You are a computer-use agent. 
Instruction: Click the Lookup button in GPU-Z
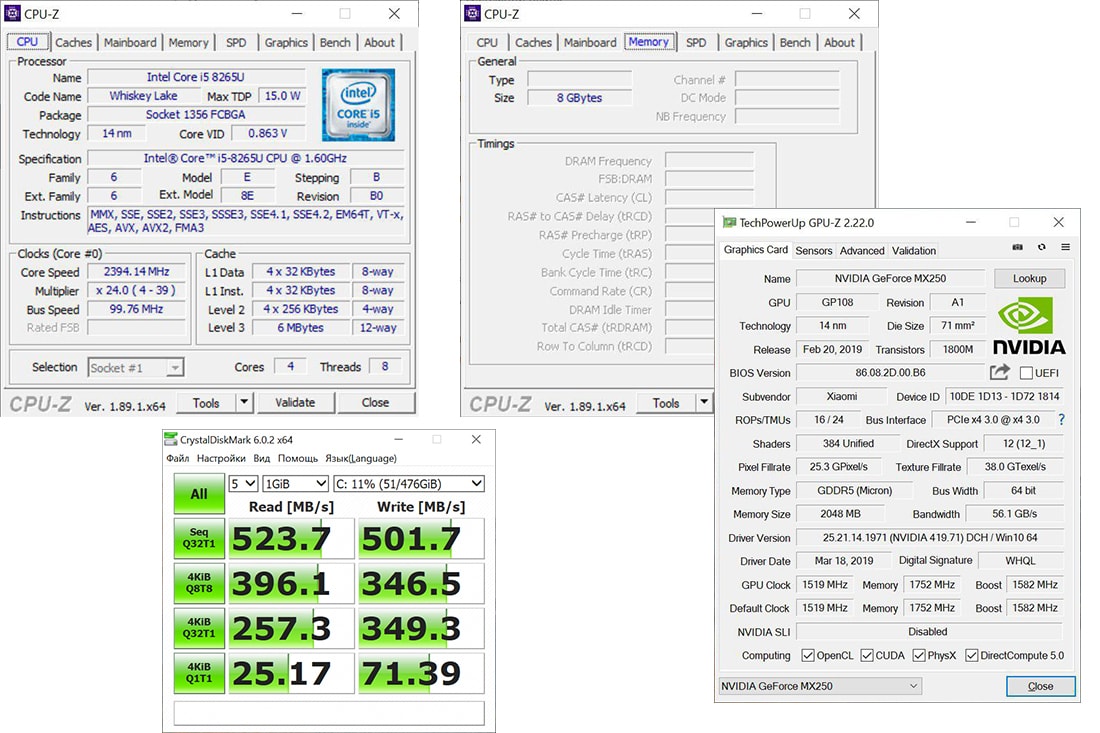point(1029,278)
